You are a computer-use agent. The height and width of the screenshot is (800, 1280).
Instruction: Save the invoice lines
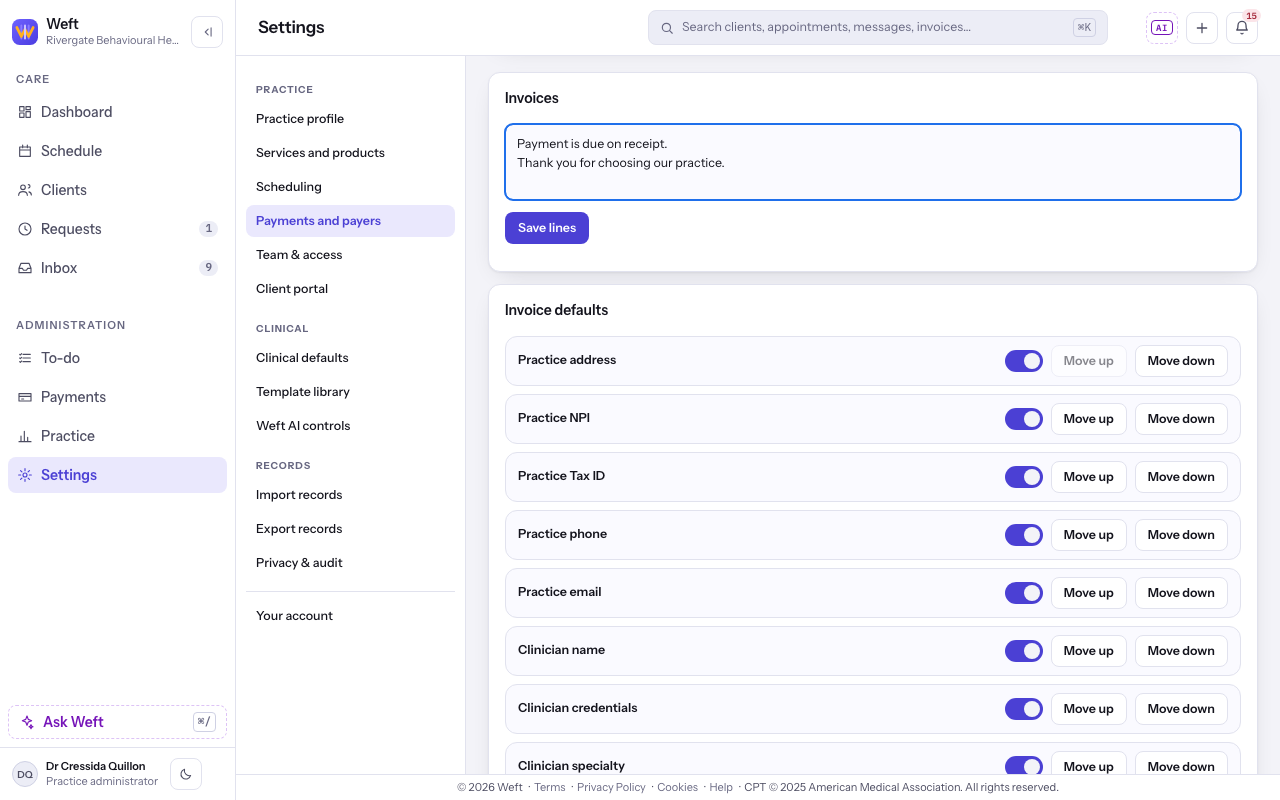tap(547, 228)
